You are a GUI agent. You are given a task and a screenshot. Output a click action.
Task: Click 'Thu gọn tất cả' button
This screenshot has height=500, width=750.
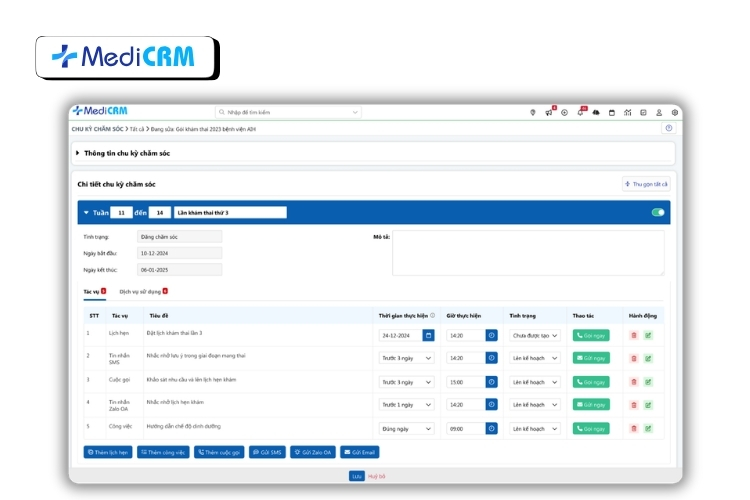[646, 184]
